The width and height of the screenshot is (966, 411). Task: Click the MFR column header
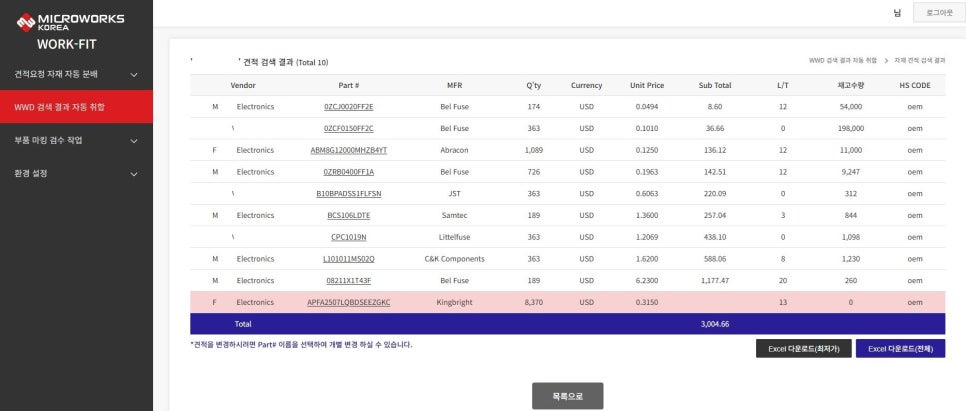(455, 85)
